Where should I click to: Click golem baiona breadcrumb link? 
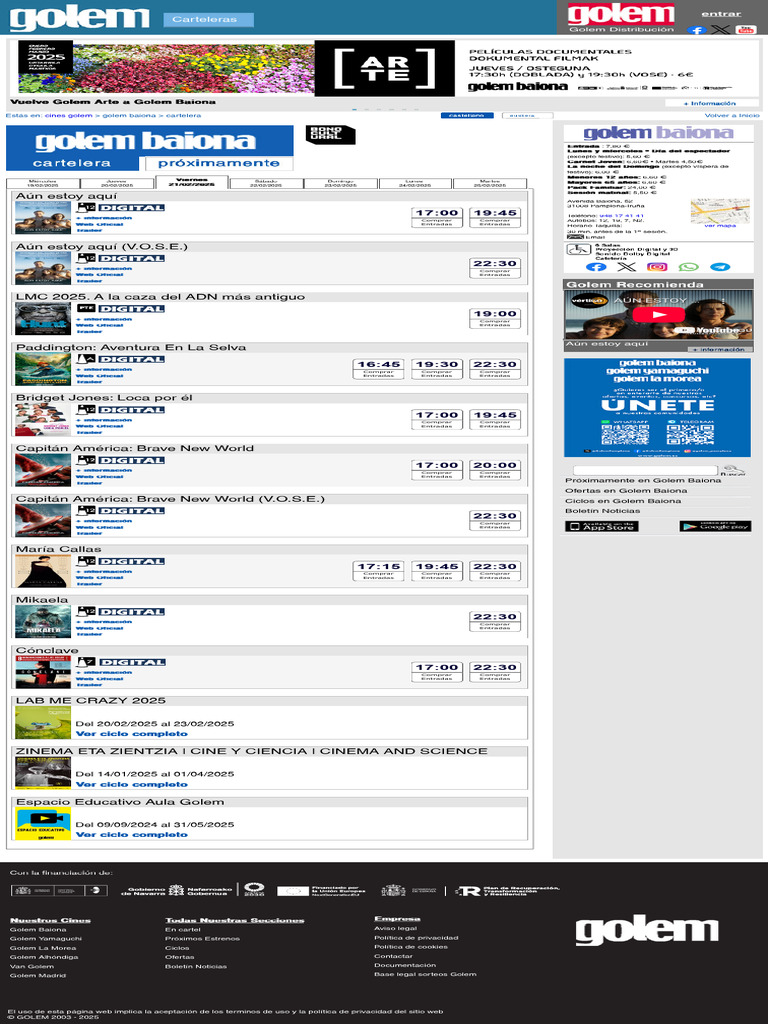pos(129,116)
